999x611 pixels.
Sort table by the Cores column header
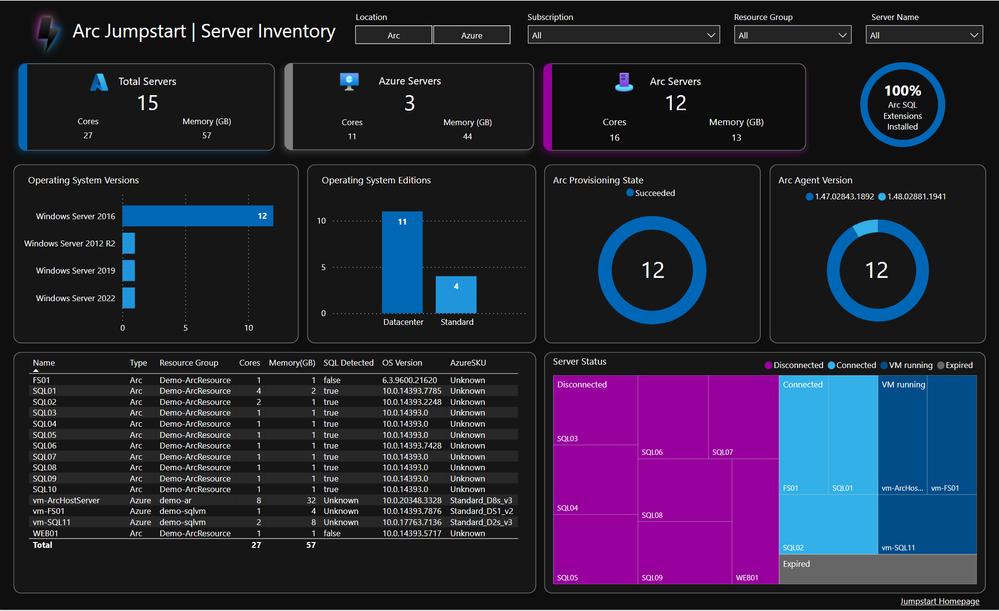pos(249,363)
